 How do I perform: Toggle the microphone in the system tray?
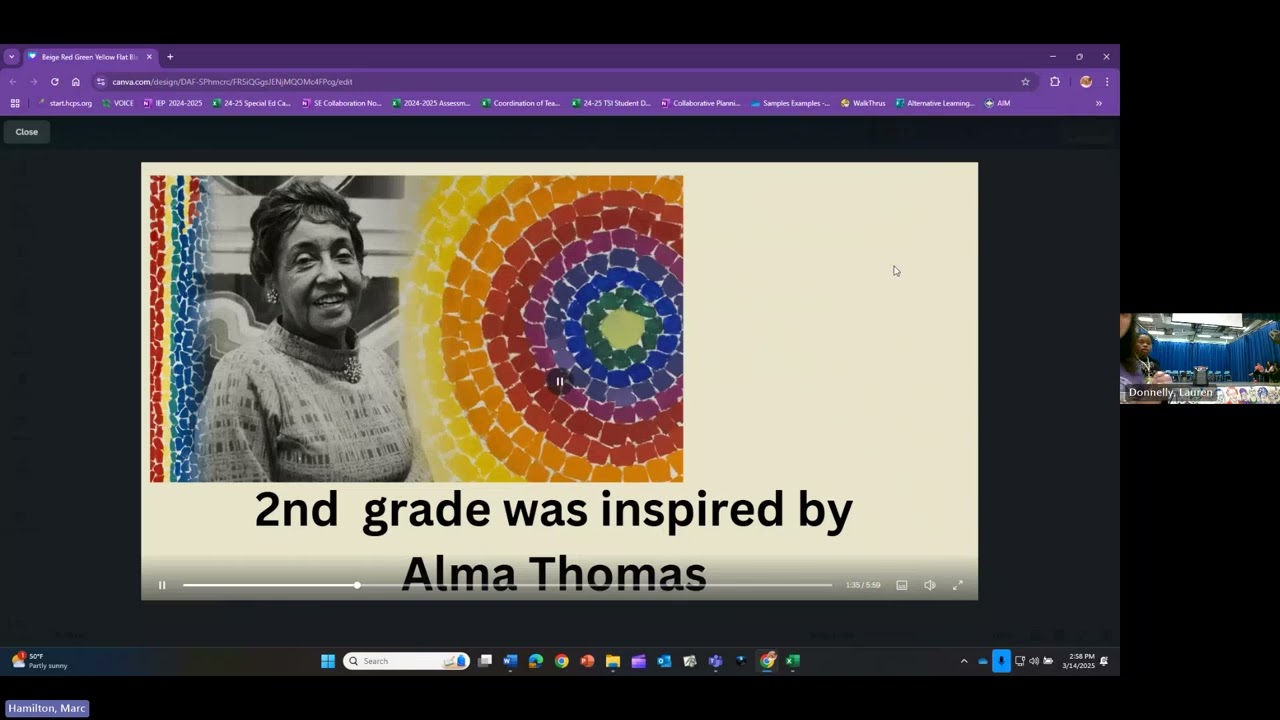tap(1001, 661)
